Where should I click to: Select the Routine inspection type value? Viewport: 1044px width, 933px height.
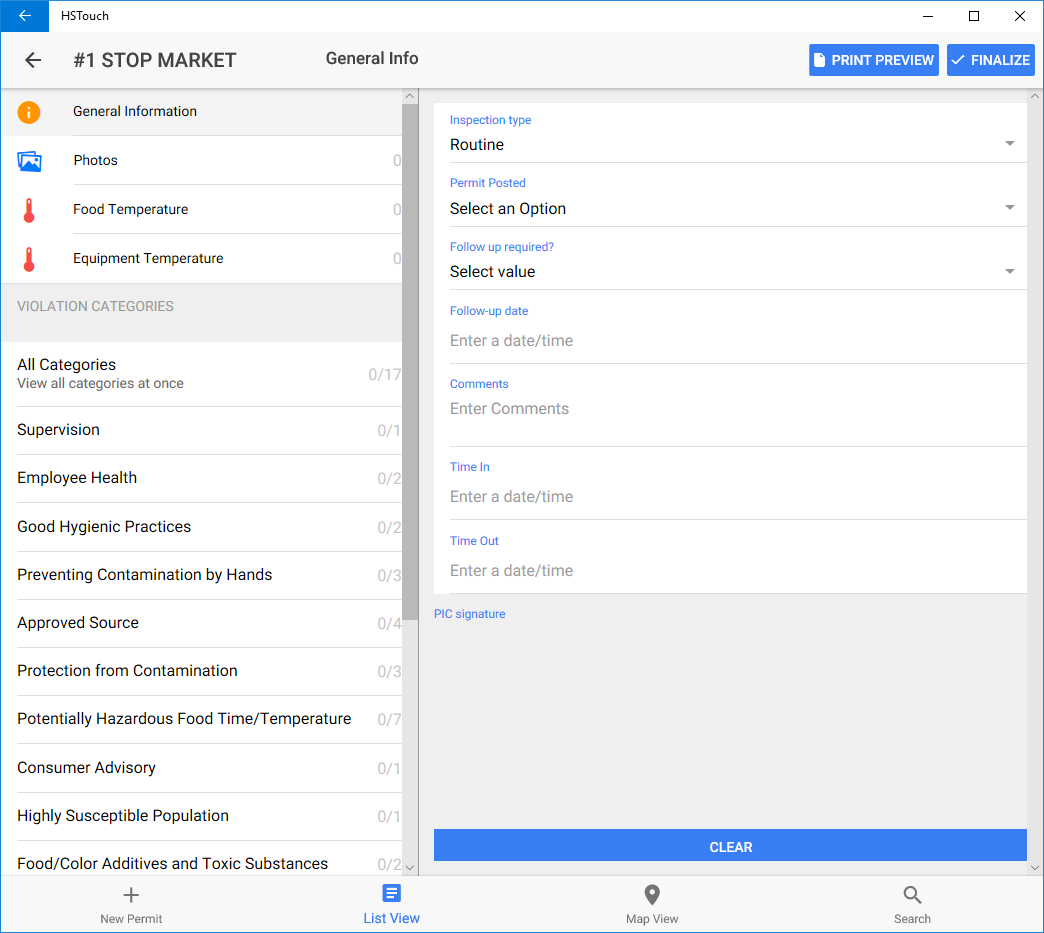click(477, 145)
